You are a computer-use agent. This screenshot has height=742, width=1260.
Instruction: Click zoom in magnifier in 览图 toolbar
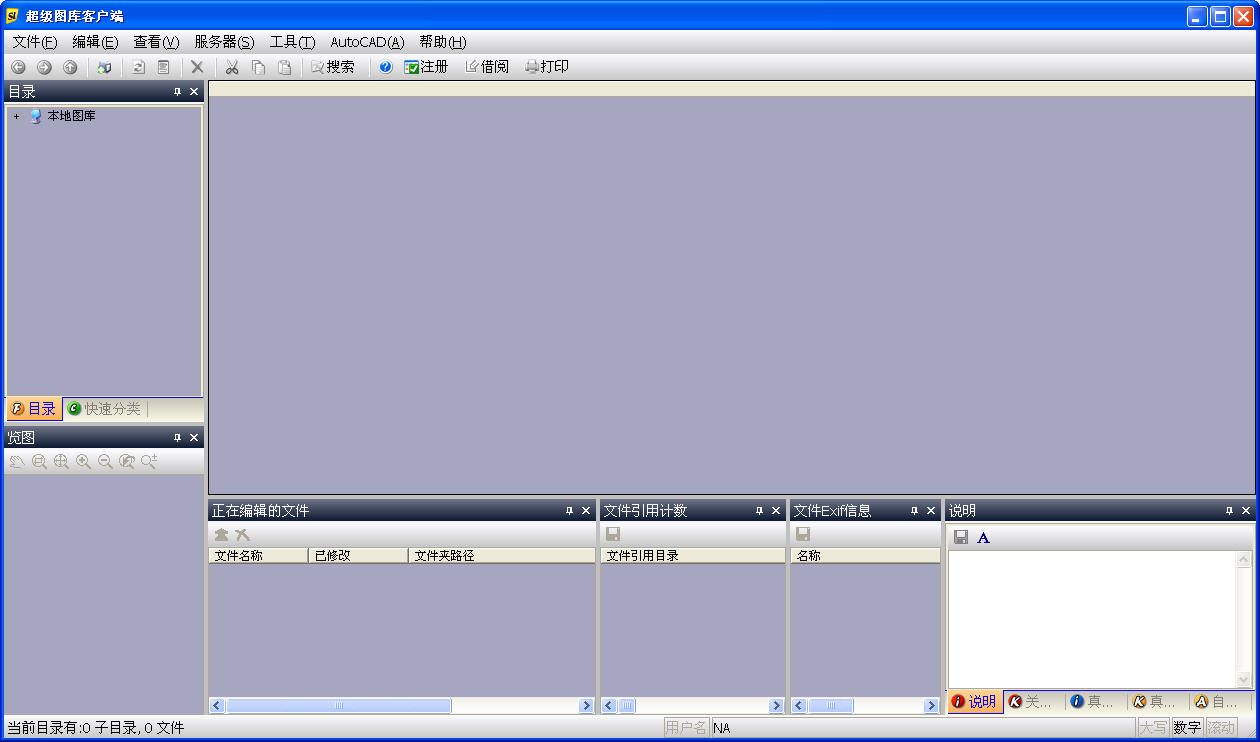click(x=83, y=461)
